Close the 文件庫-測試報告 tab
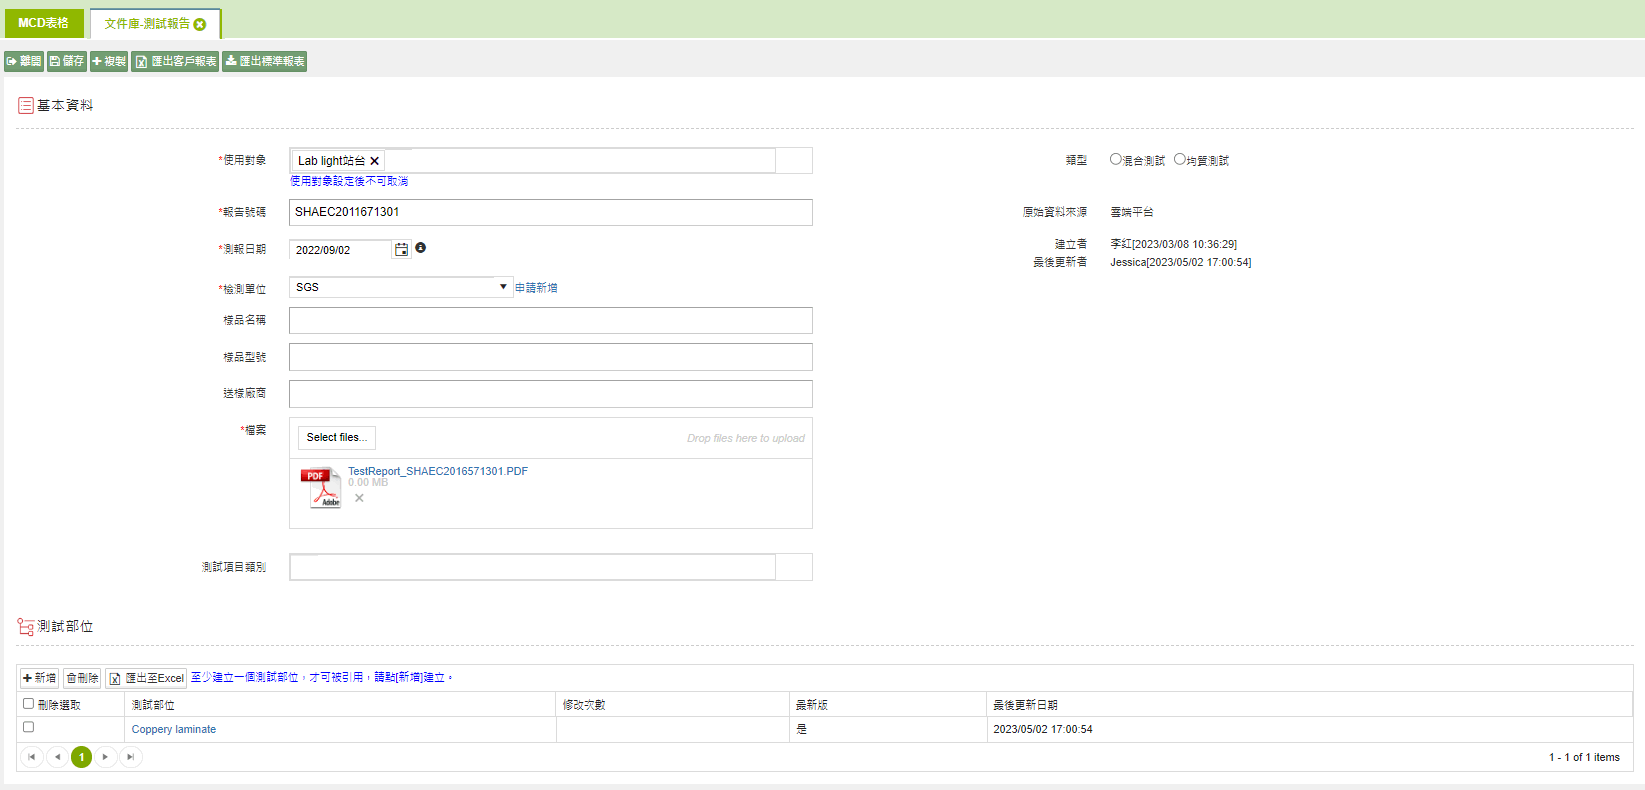Screen dimensions: 1645x790 [200, 24]
